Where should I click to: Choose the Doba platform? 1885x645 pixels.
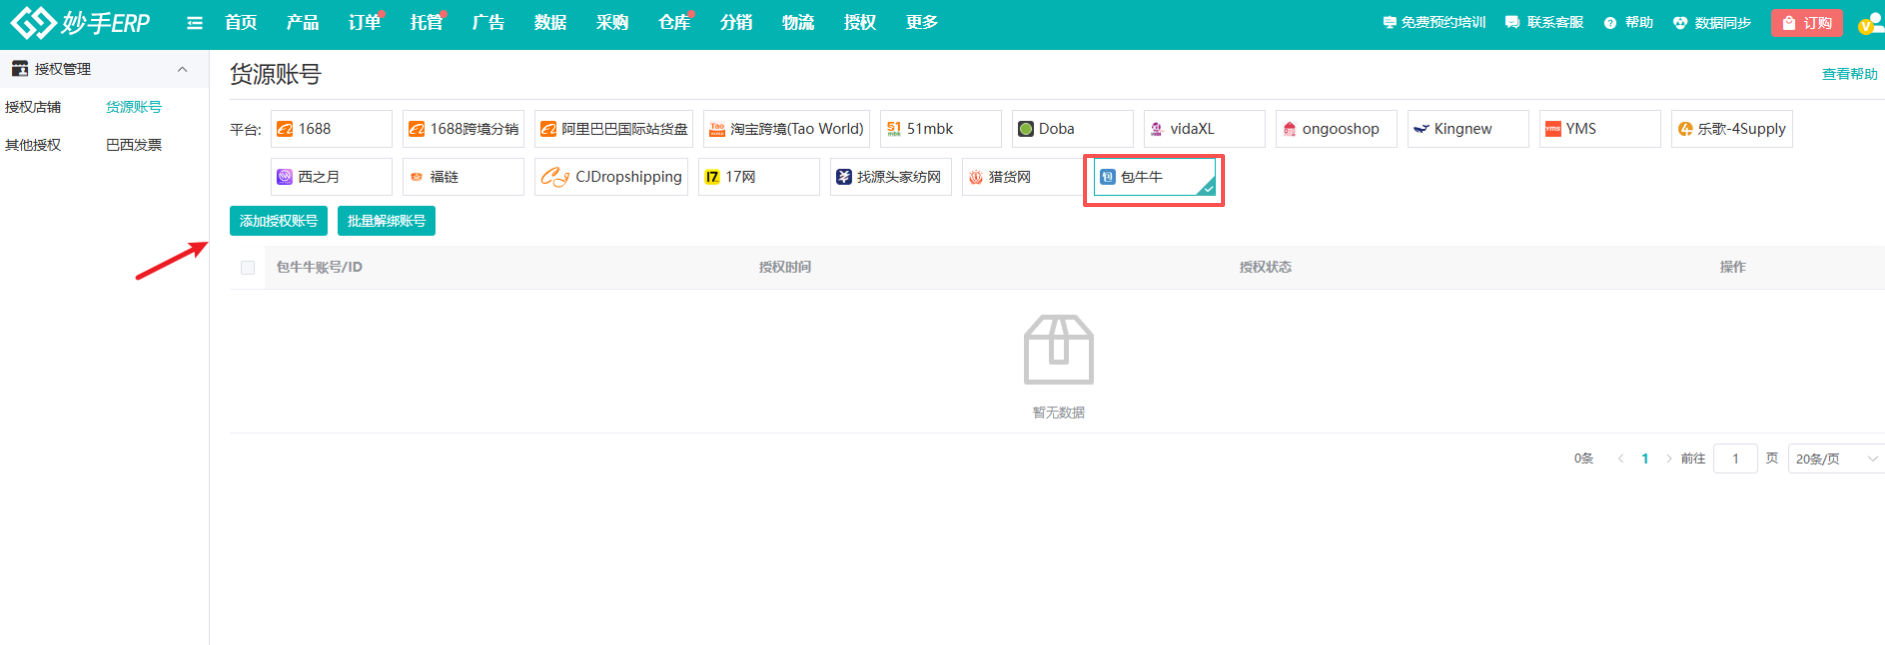coord(1072,129)
